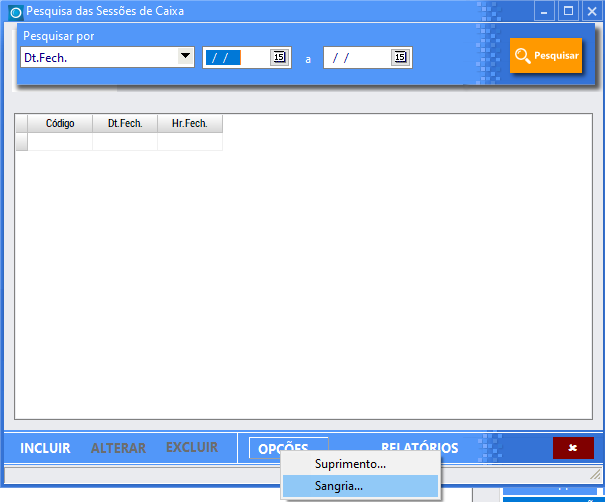The width and height of the screenshot is (605, 502).
Task: Open the start date calendar picker
Action: tap(279, 57)
